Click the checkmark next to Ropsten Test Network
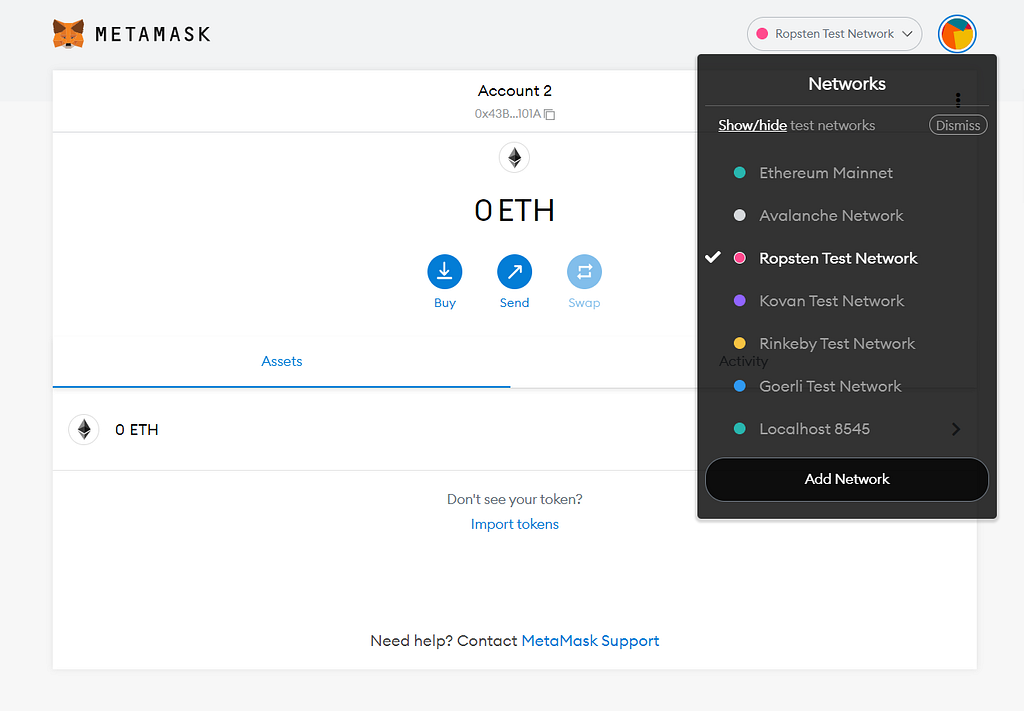 click(713, 257)
